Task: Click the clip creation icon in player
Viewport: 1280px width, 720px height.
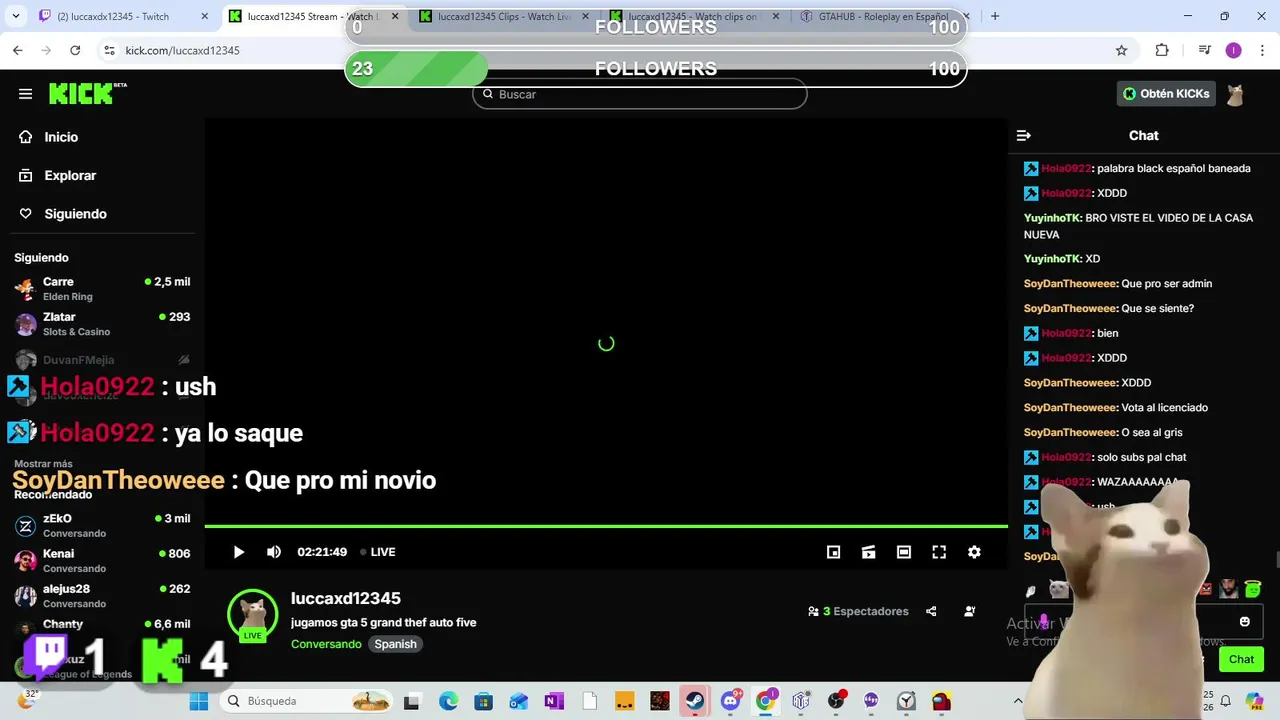Action: pyautogui.click(x=868, y=552)
